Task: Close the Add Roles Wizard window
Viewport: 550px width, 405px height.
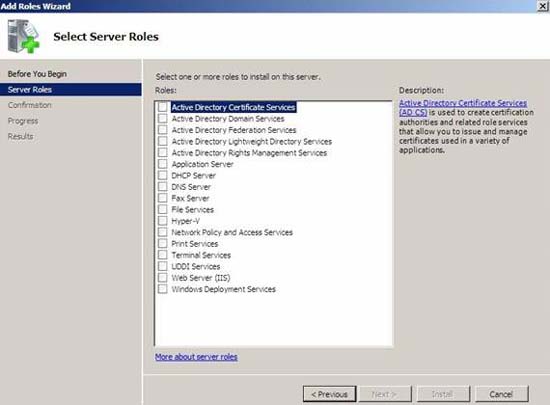Action: 543,6
